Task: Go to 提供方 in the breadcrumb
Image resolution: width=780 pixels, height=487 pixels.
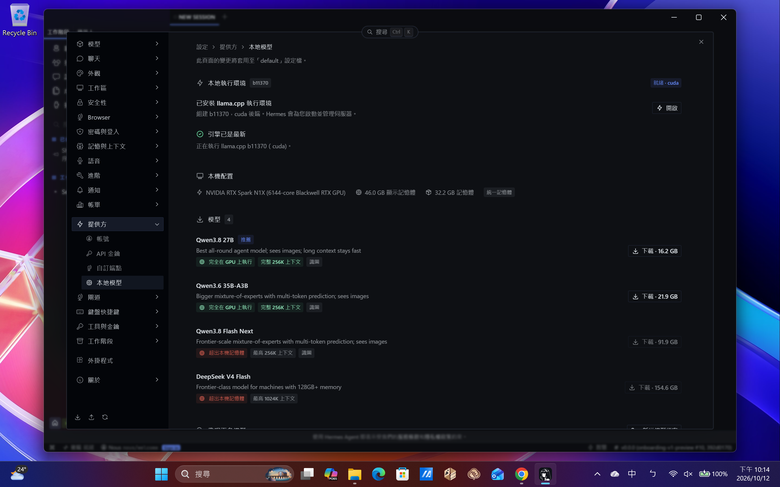Action: coord(228,47)
